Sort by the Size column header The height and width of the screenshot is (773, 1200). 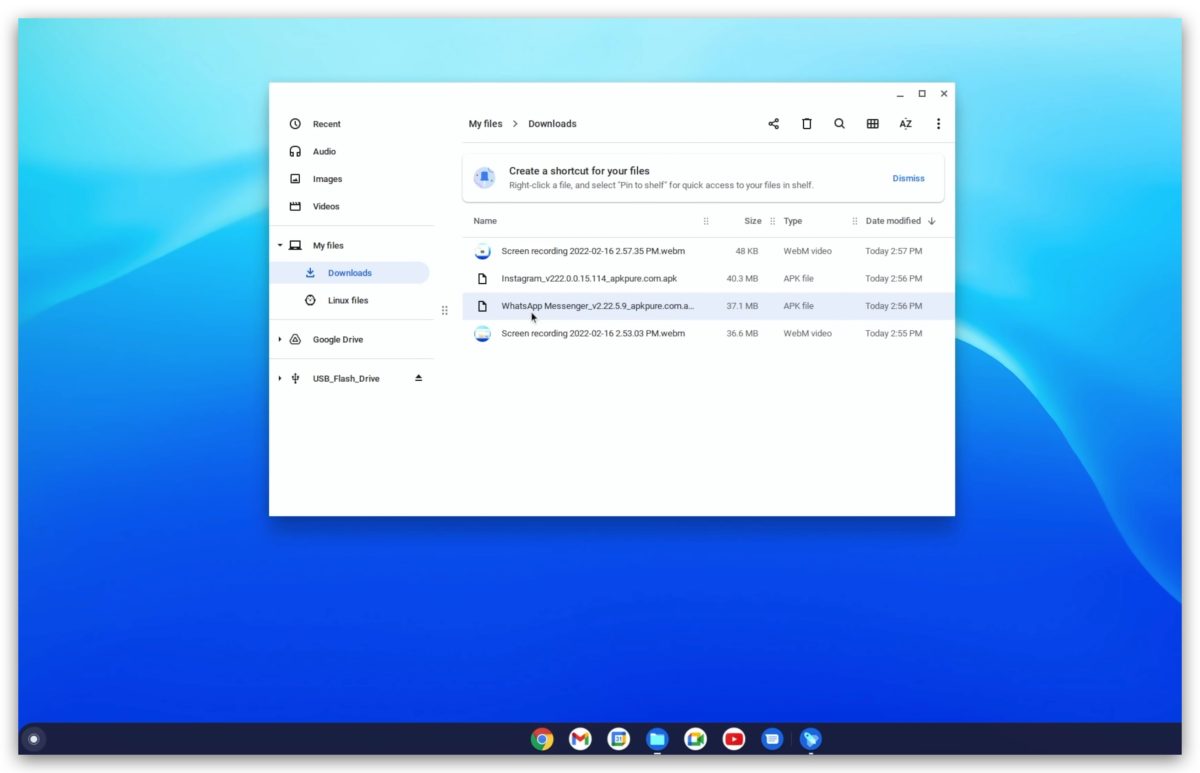tap(752, 221)
